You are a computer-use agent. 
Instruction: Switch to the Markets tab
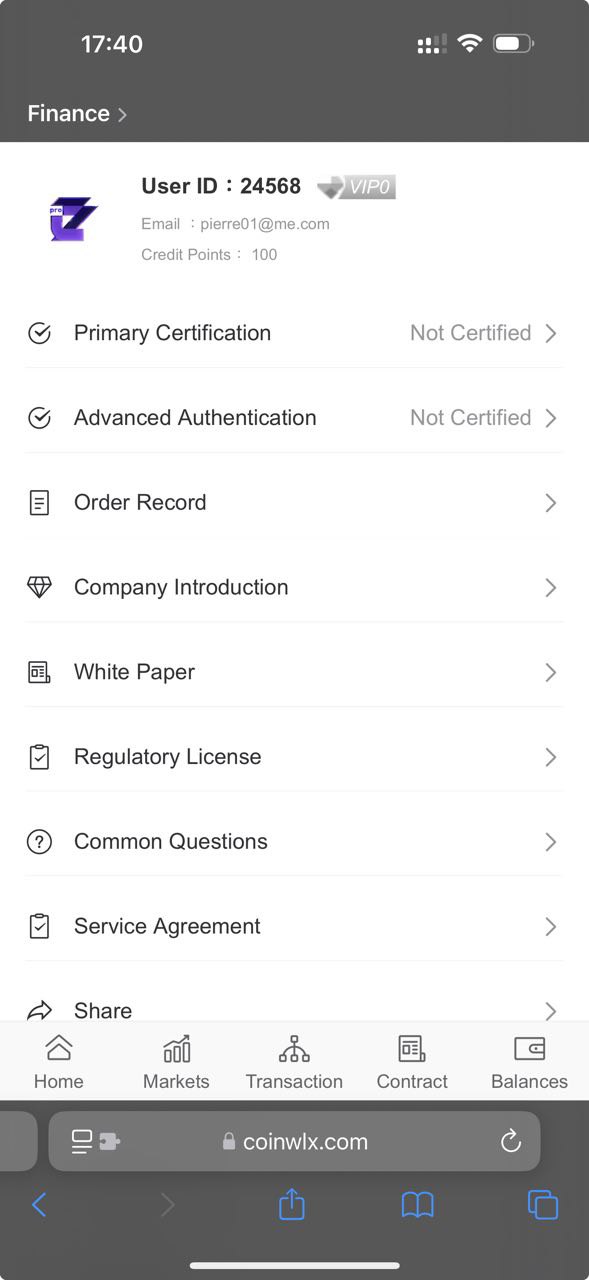176,1062
